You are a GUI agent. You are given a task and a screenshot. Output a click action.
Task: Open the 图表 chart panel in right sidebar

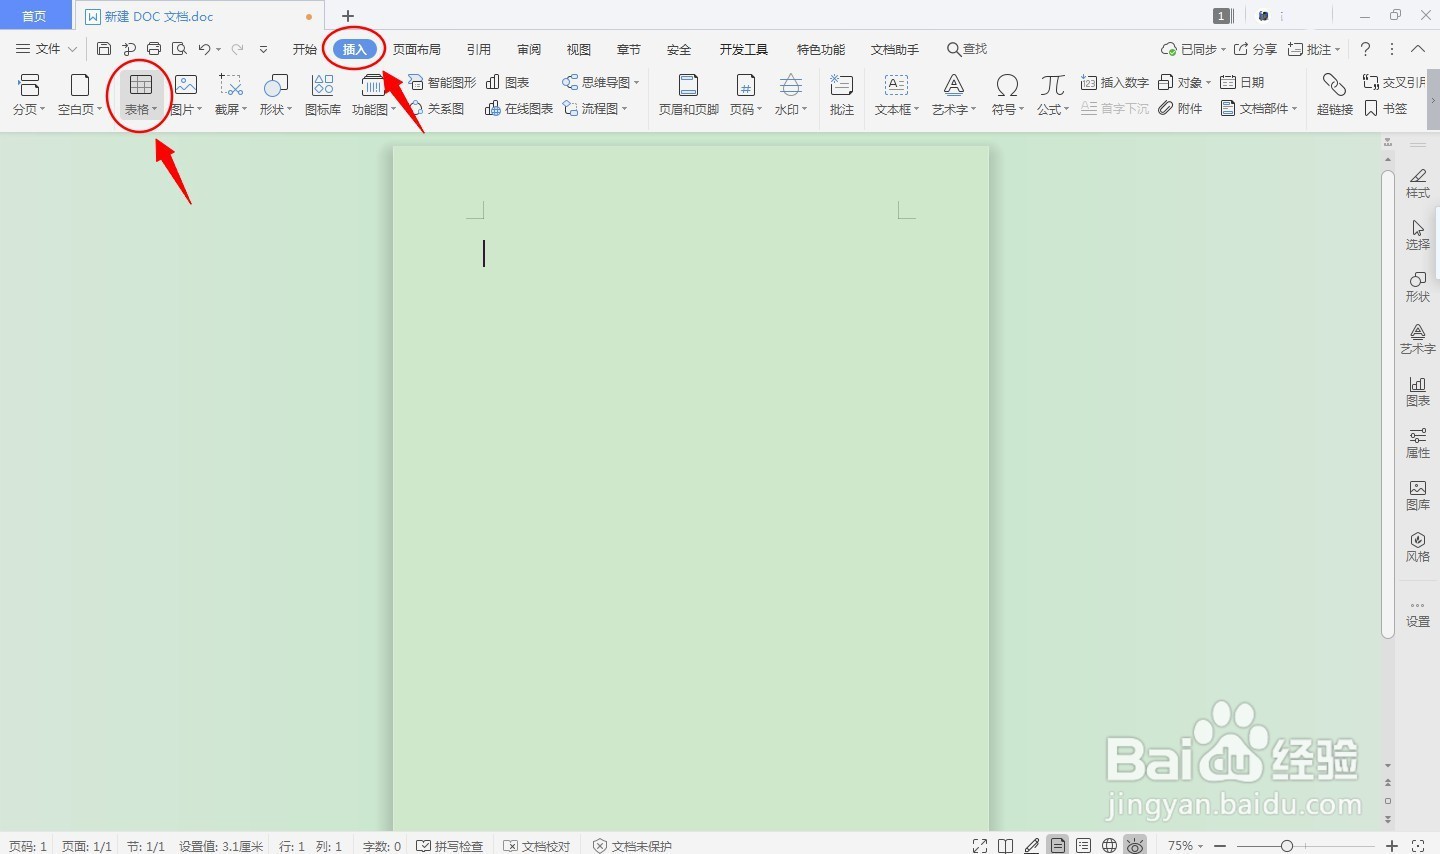(1417, 390)
